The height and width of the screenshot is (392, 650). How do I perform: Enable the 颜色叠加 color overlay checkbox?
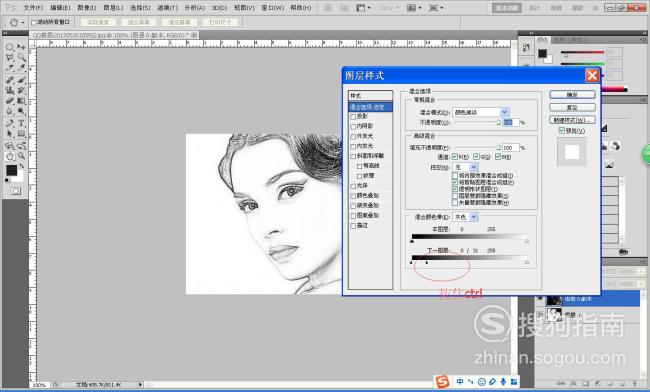[353, 196]
